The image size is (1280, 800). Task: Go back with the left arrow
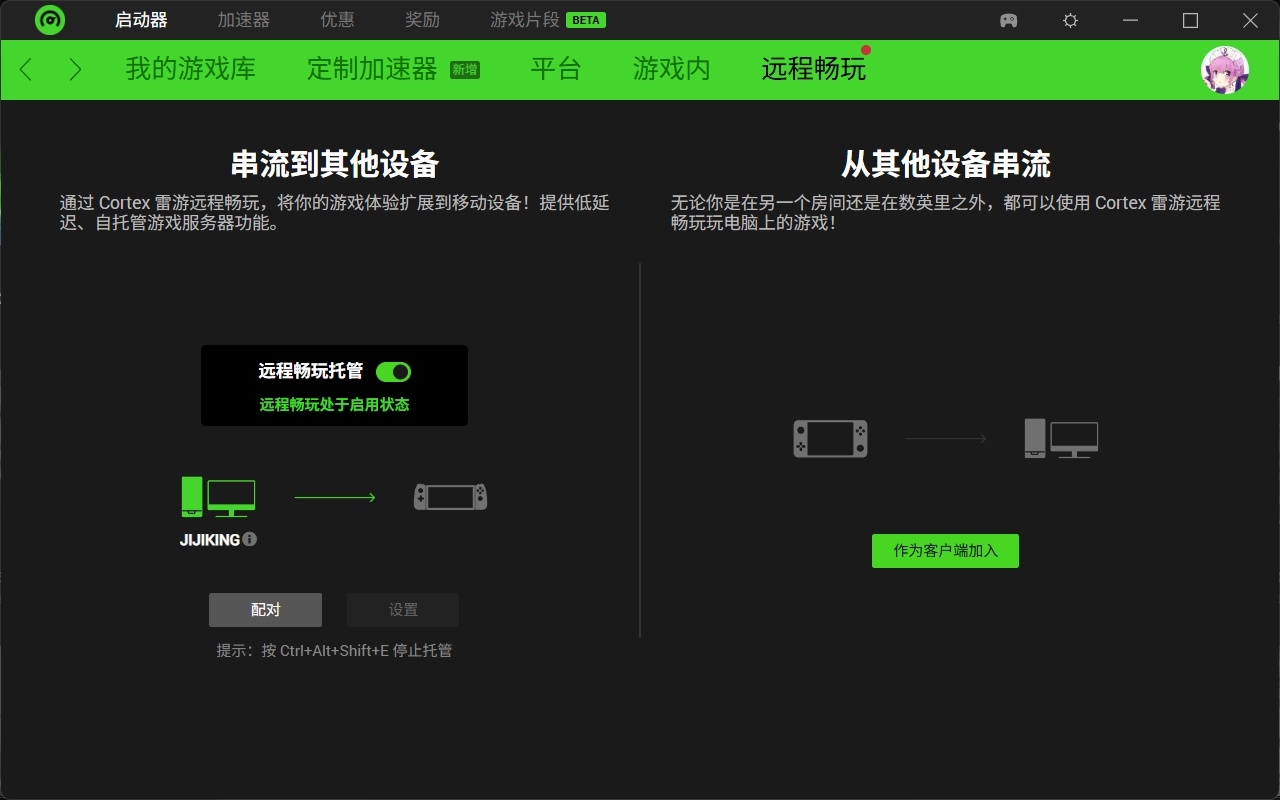coord(26,69)
